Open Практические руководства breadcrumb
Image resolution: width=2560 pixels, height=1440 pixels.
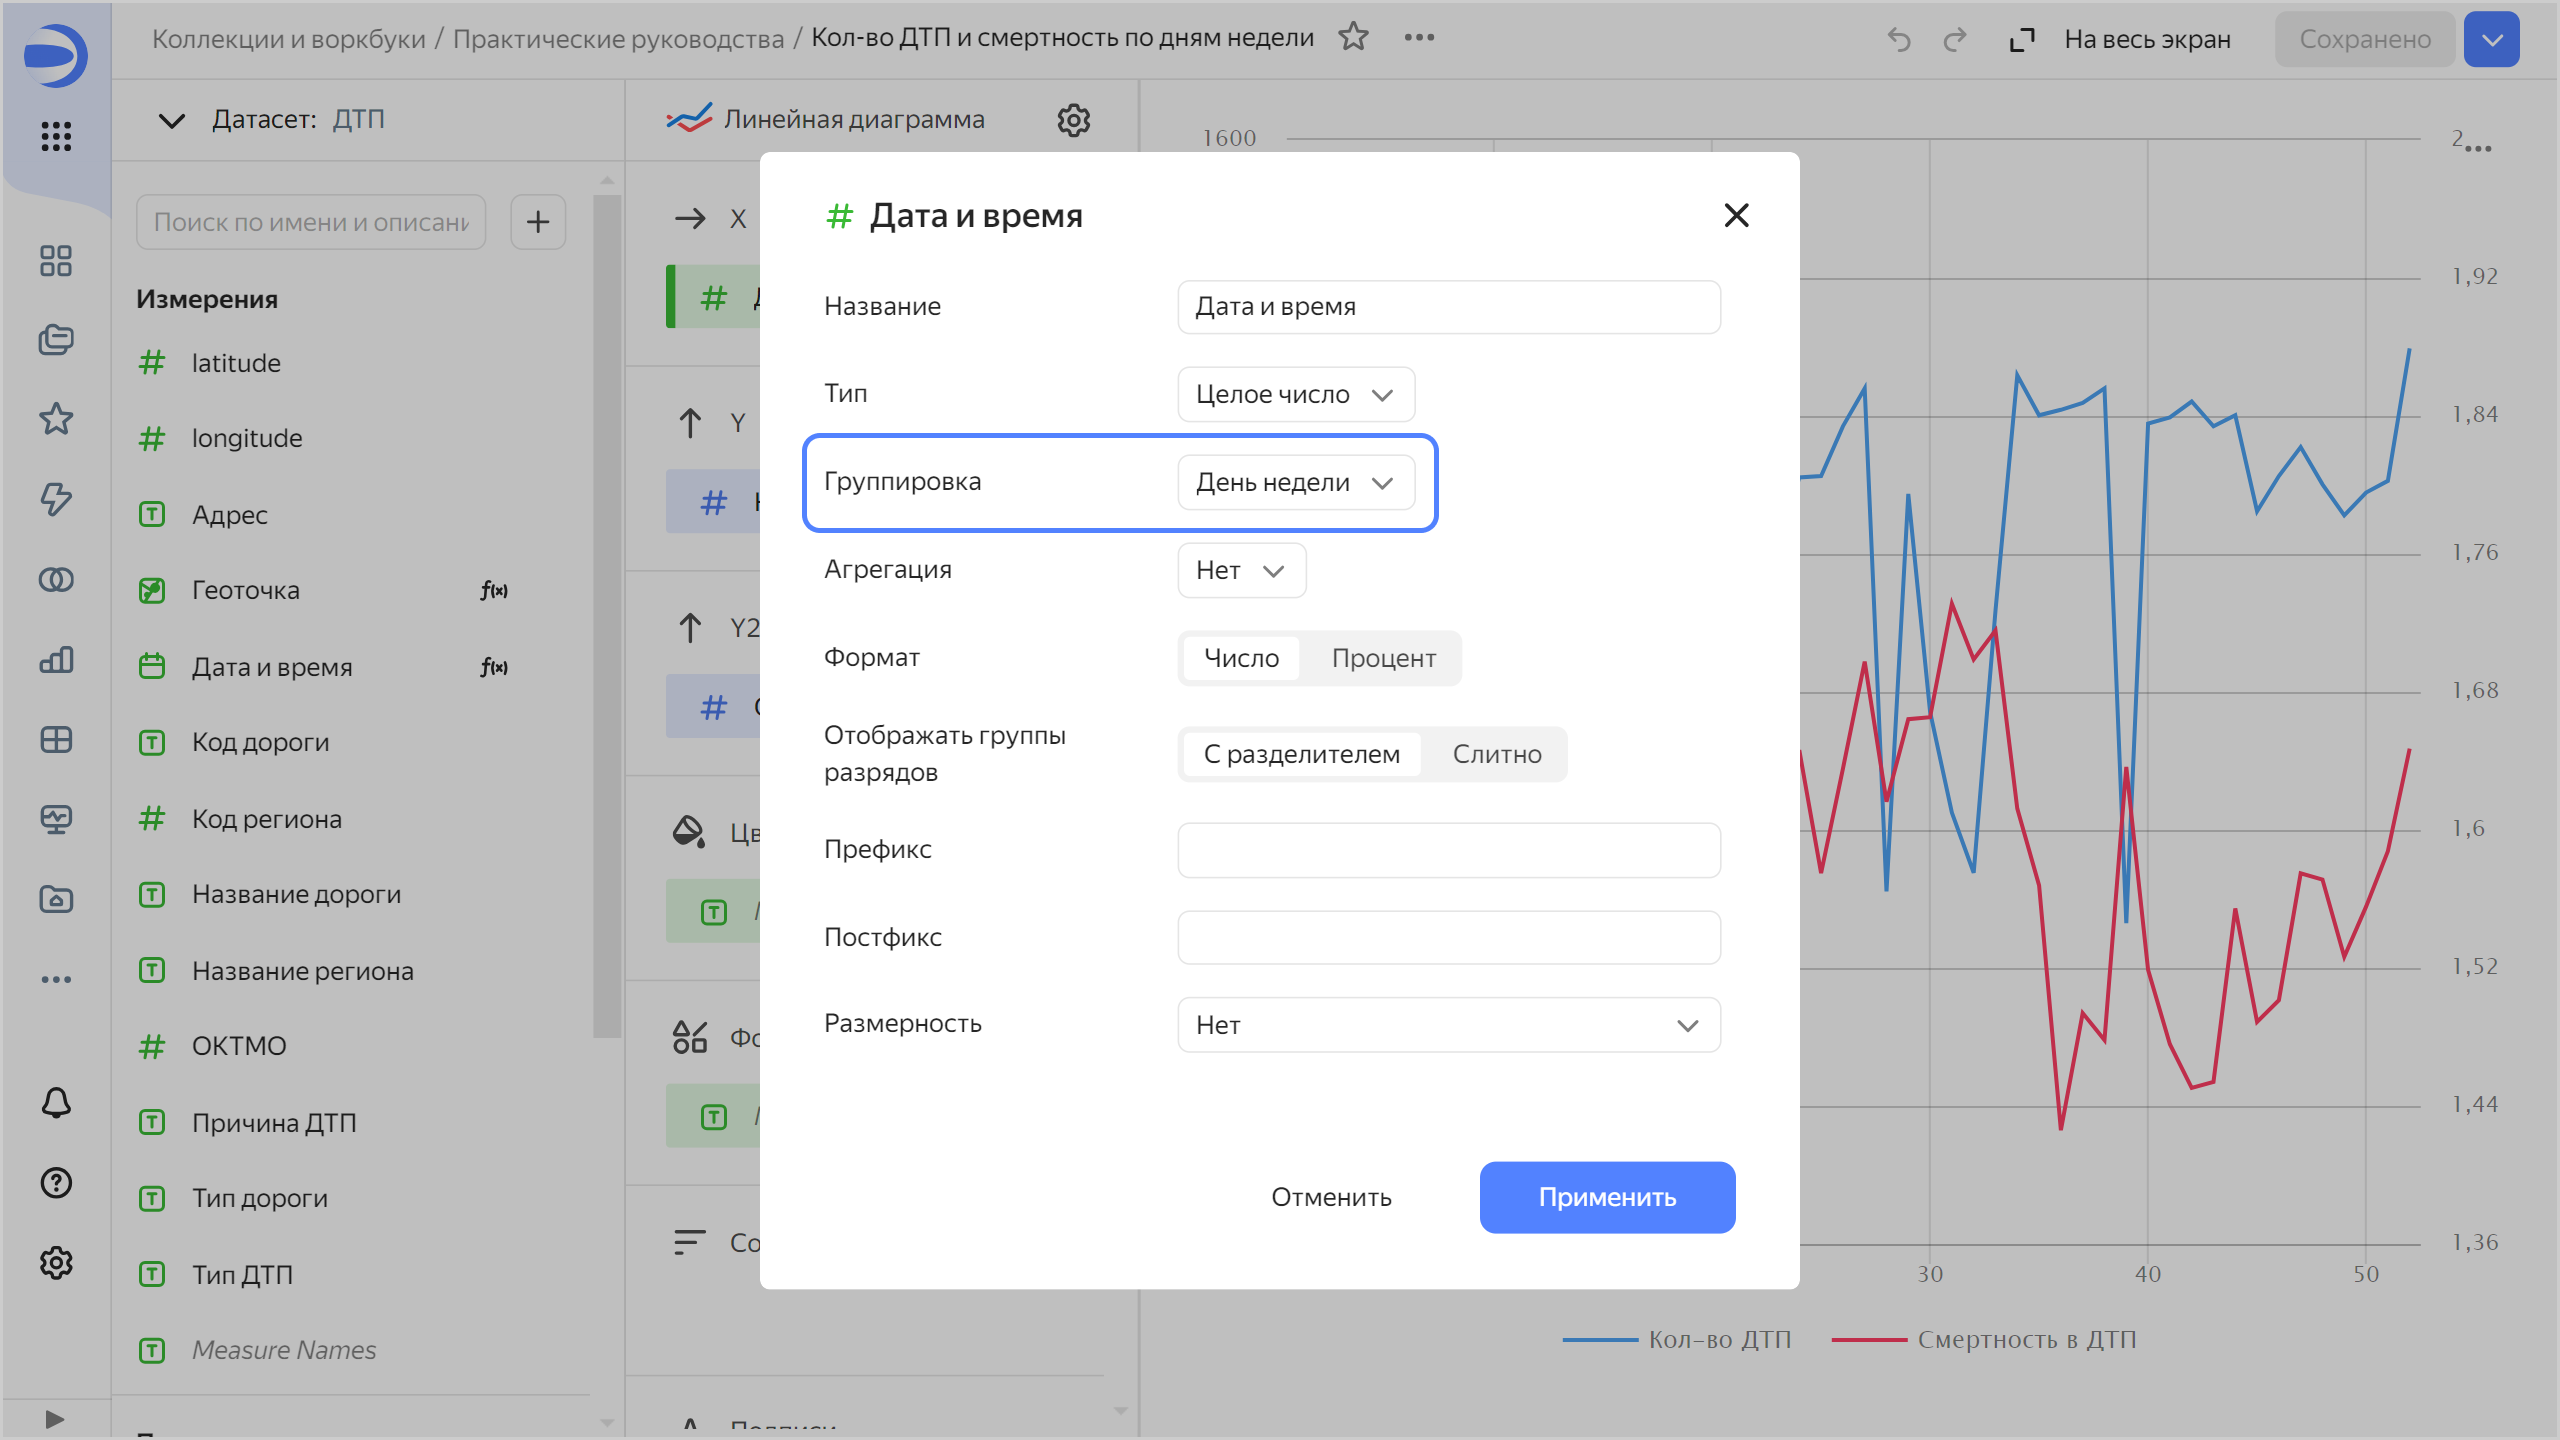(x=618, y=39)
